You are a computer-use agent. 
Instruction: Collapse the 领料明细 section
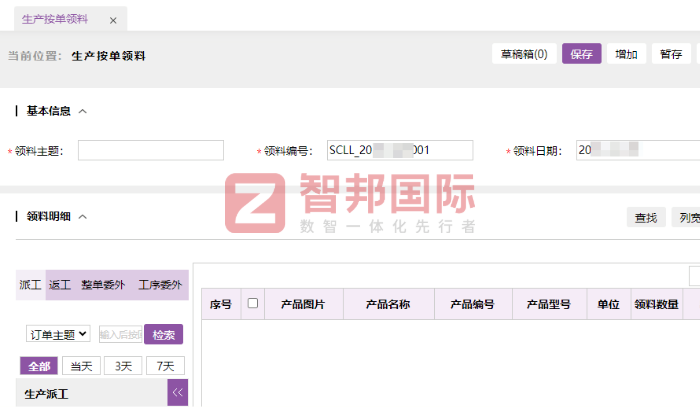tap(83, 216)
